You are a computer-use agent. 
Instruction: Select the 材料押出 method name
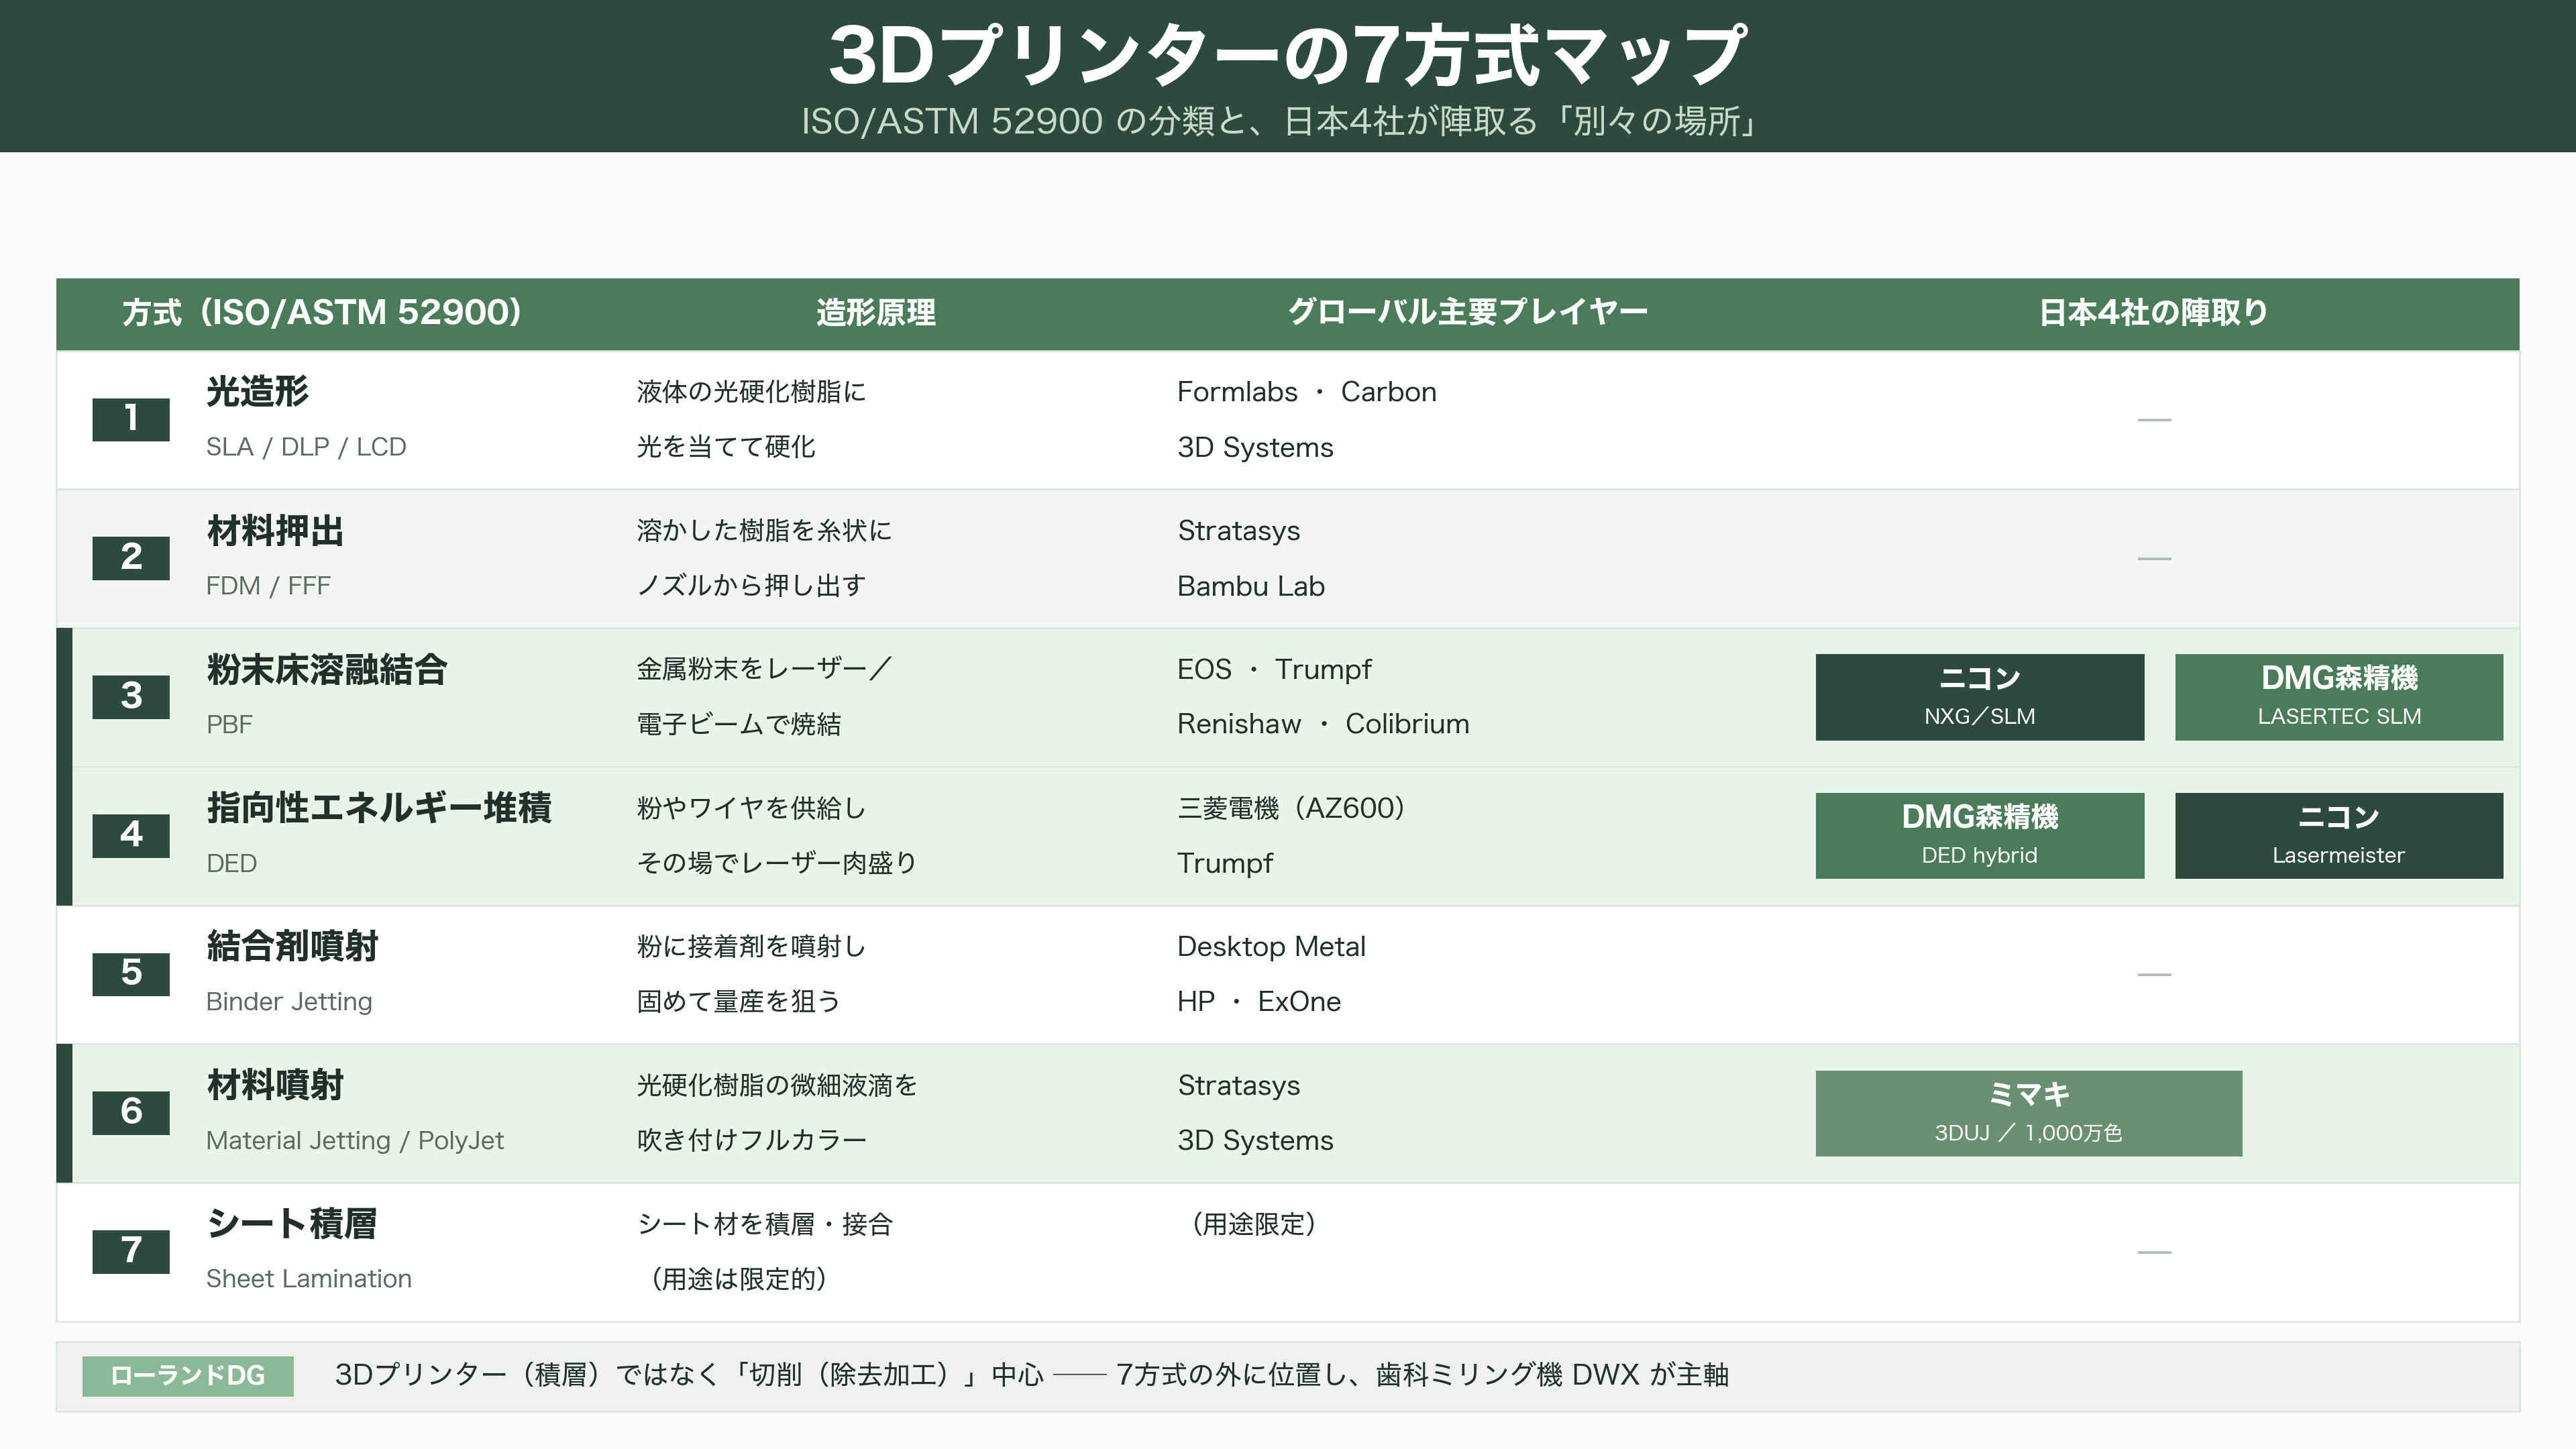pyautogui.click(x=275, y=531)
